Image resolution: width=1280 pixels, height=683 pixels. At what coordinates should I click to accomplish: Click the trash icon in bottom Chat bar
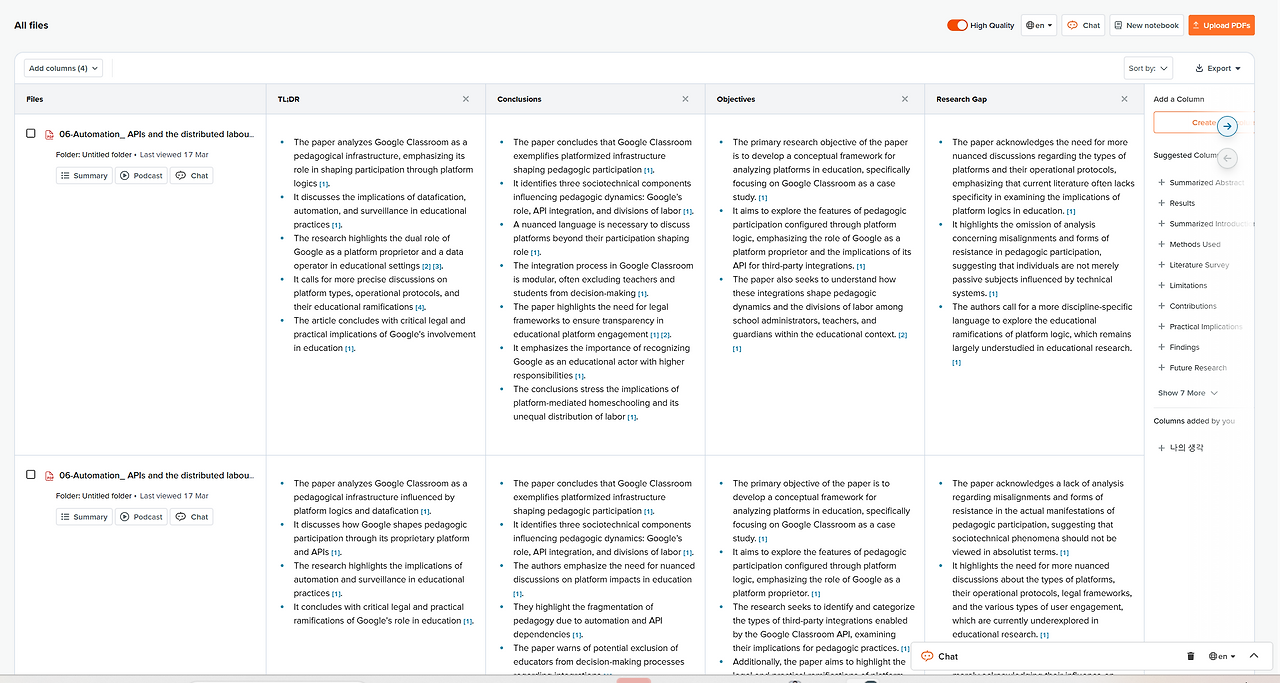click(x=1191, y=656)
